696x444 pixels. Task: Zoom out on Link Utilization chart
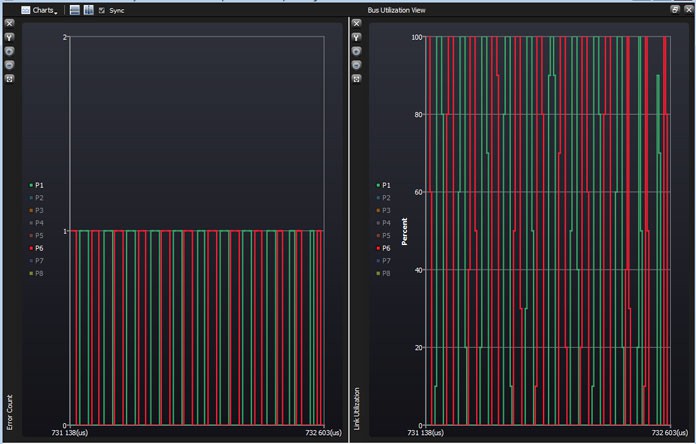356,65
